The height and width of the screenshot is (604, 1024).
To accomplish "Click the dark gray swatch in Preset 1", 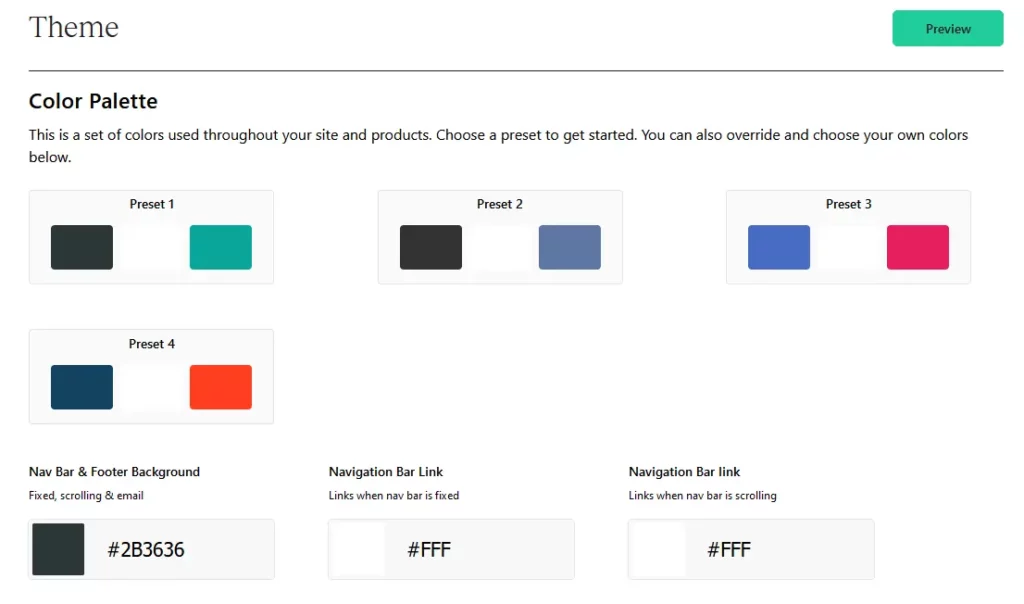I will click(81, 247).
